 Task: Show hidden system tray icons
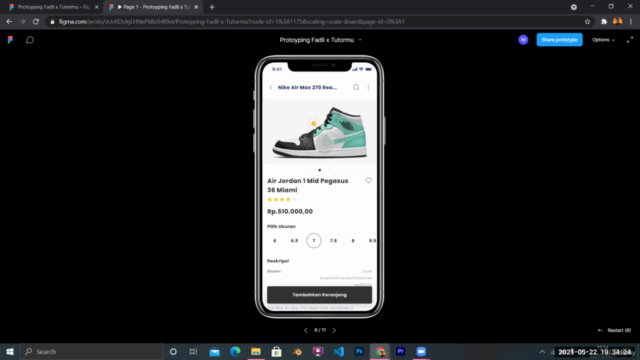tap(542, 351)
